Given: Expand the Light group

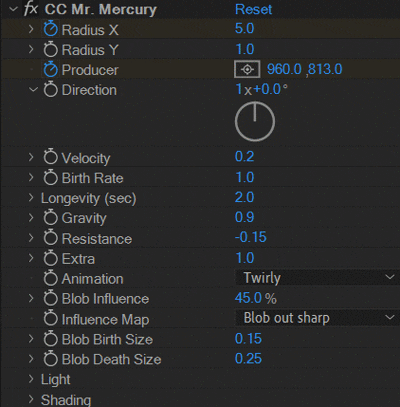Looking at the screenshot, I should point(31,379).
